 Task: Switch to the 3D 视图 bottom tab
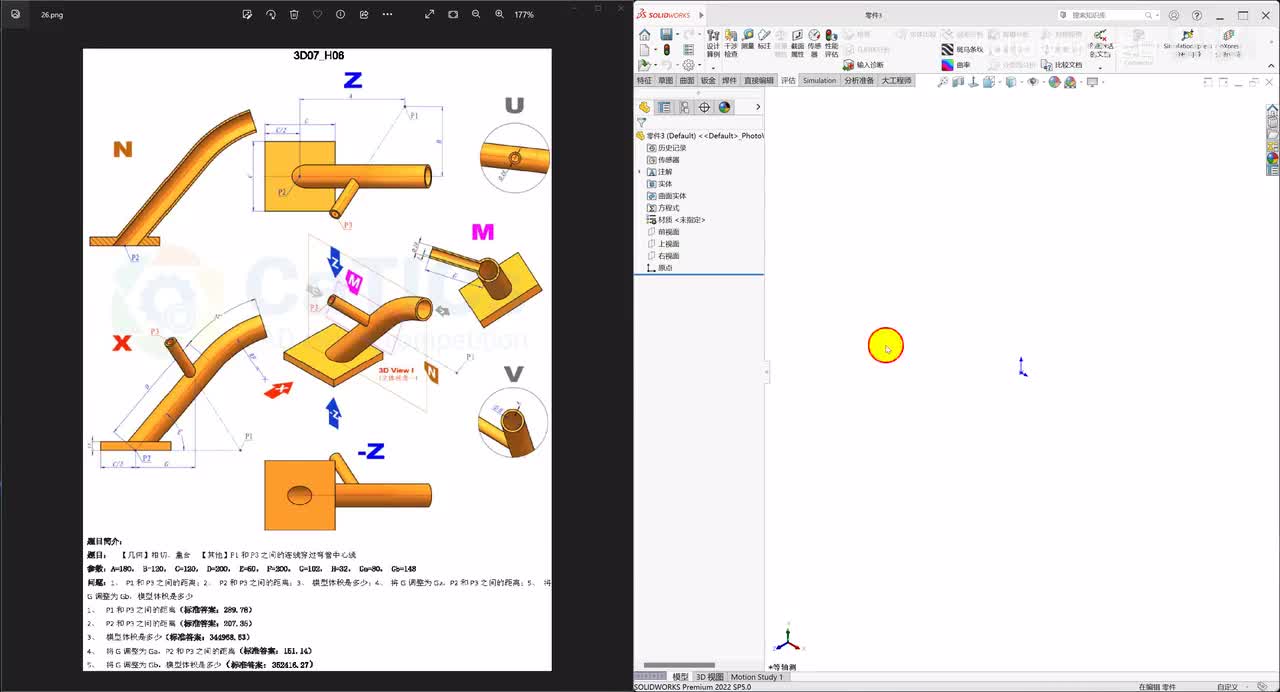click(x=710, y=677)
